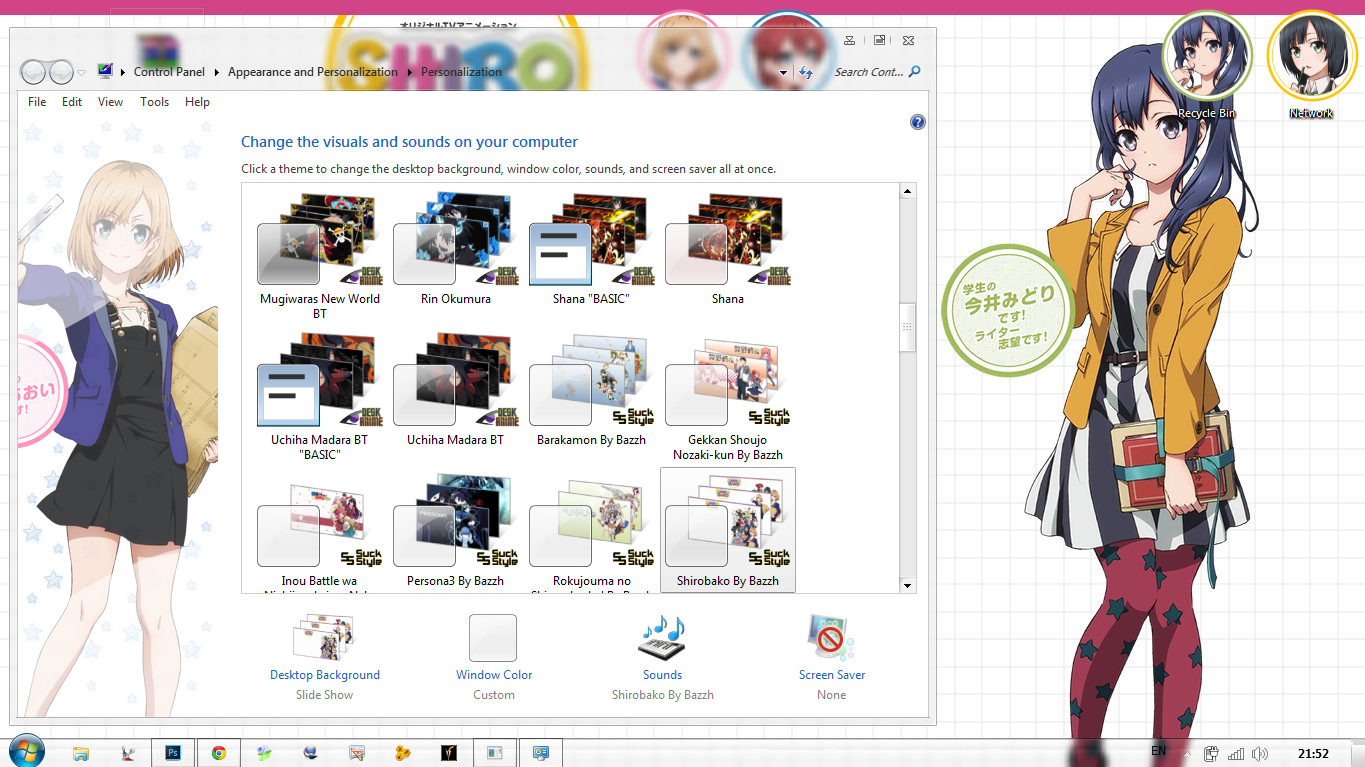The height and width of the screenshot is (767, 1365).
Task: Open the Tools menu
Action: (x=154, y=102)
